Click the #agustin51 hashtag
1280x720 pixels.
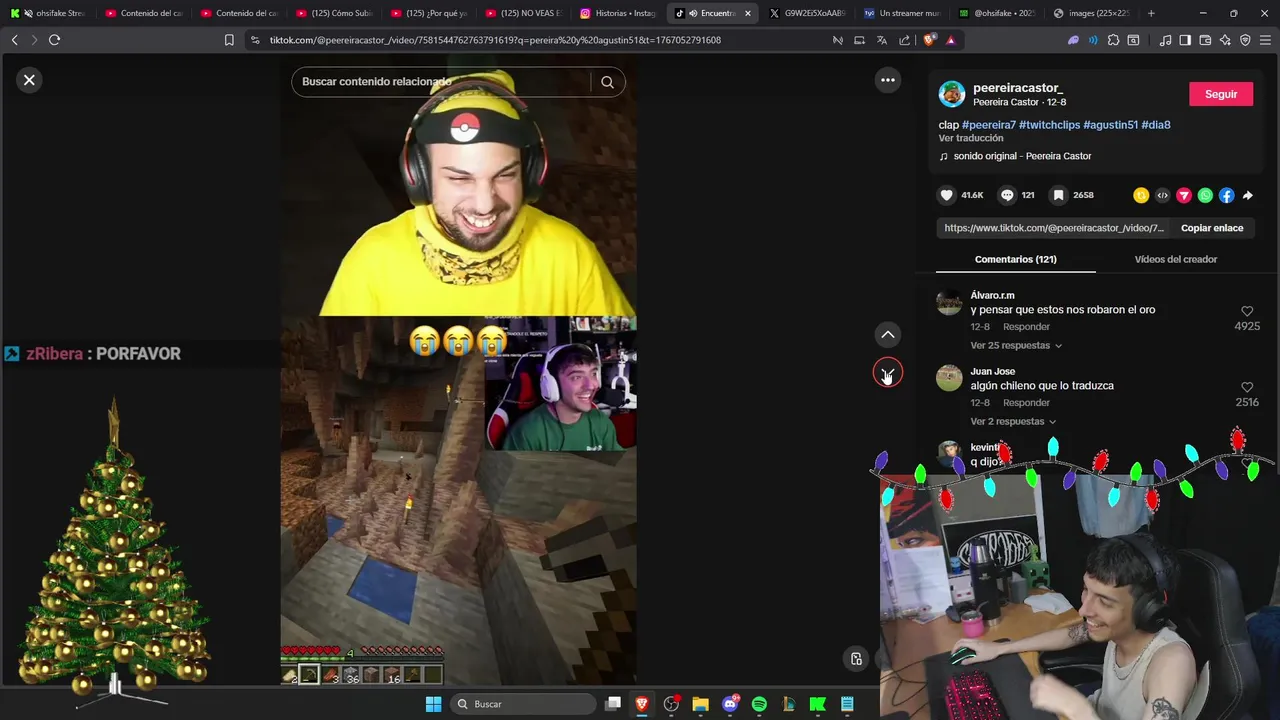click(x=1110, y=125)
